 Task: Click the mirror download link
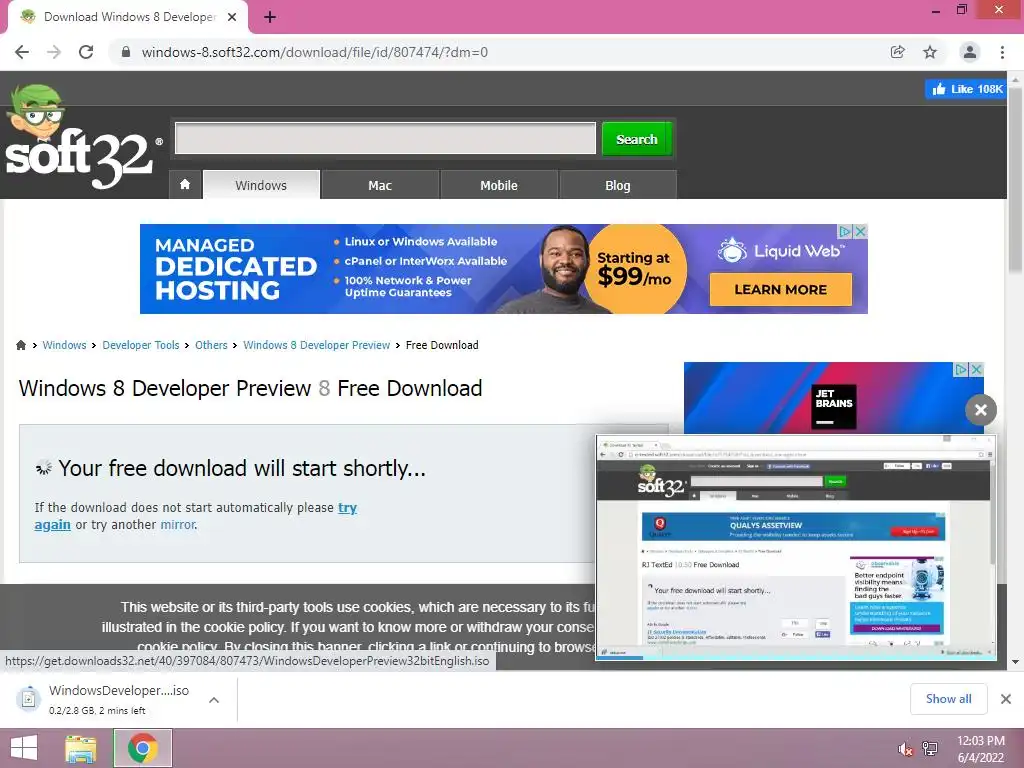coord(177,524)
